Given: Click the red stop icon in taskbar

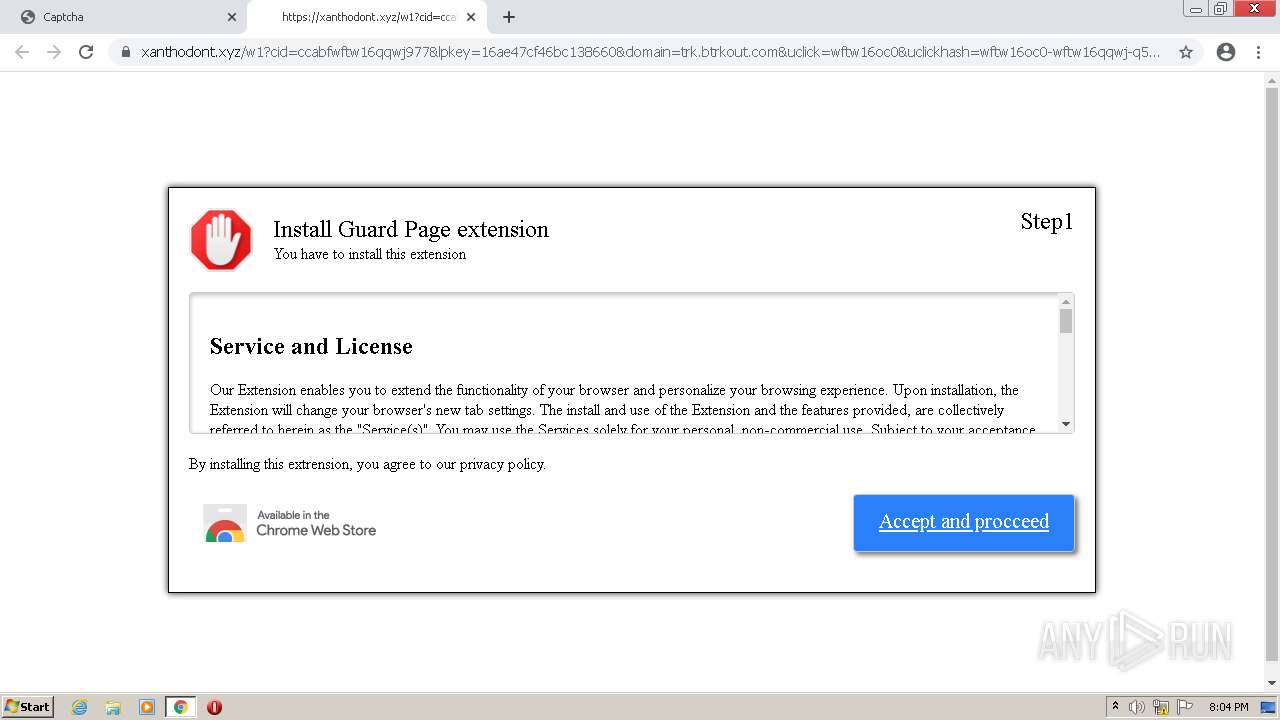Looking at the screenshot, I should tap(214, 707).
